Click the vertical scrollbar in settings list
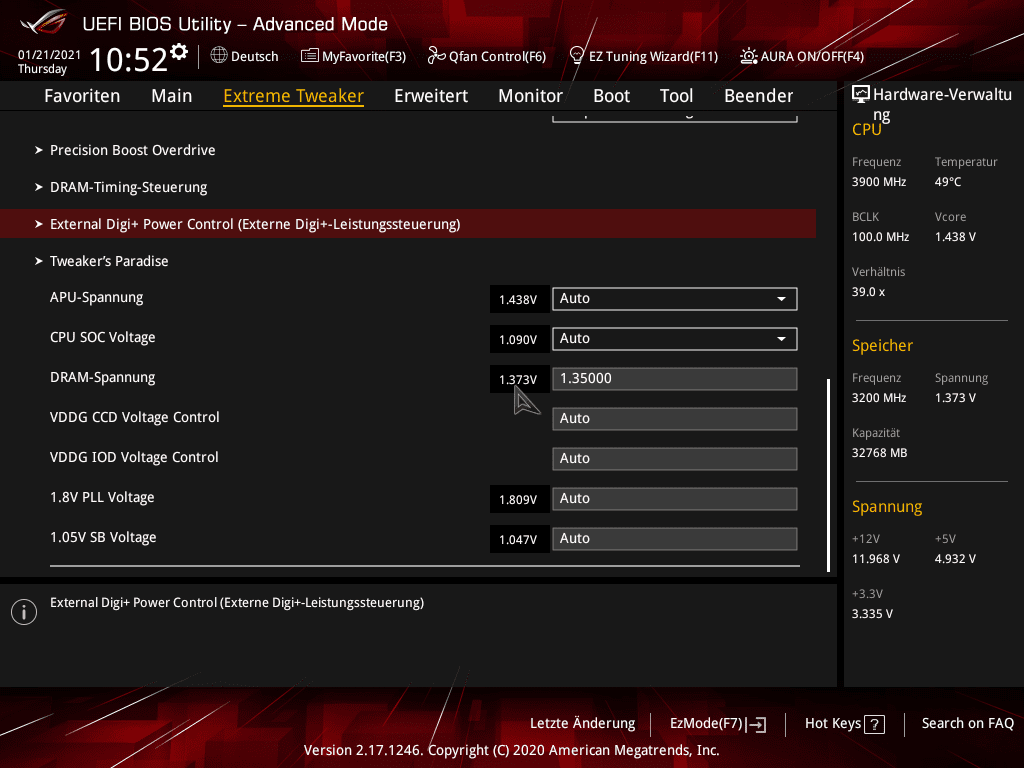This screenshot has width=1024, height=768. [x=828, y=475]
